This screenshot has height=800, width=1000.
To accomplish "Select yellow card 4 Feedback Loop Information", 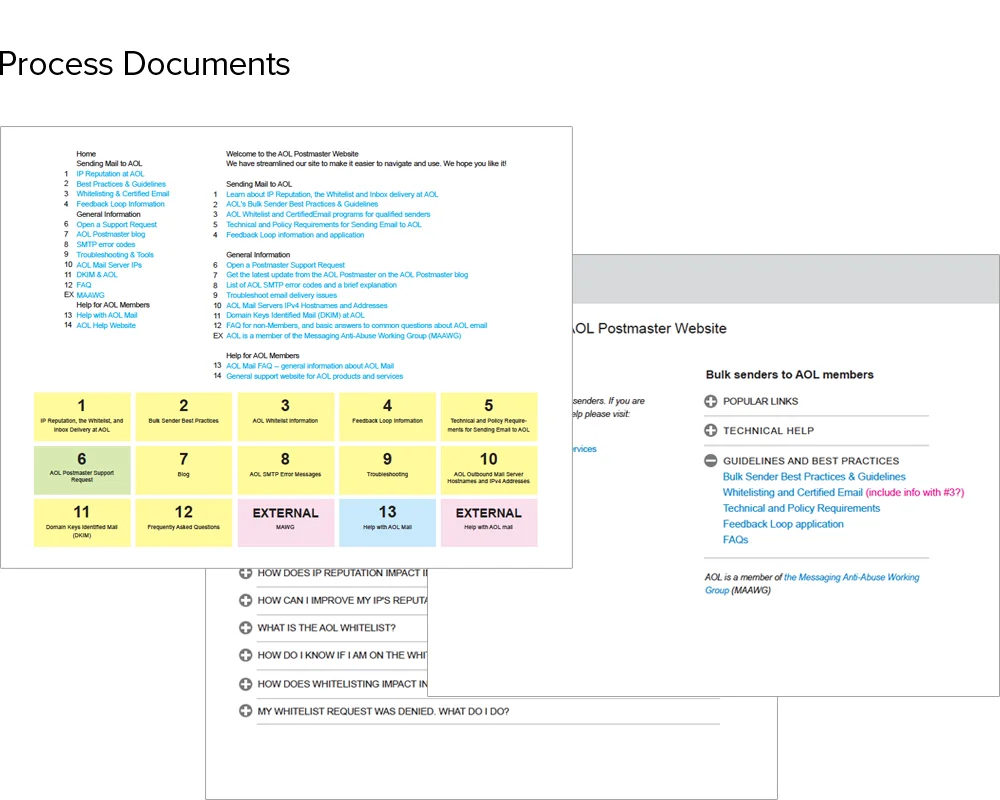I will (x=387, y=417).
